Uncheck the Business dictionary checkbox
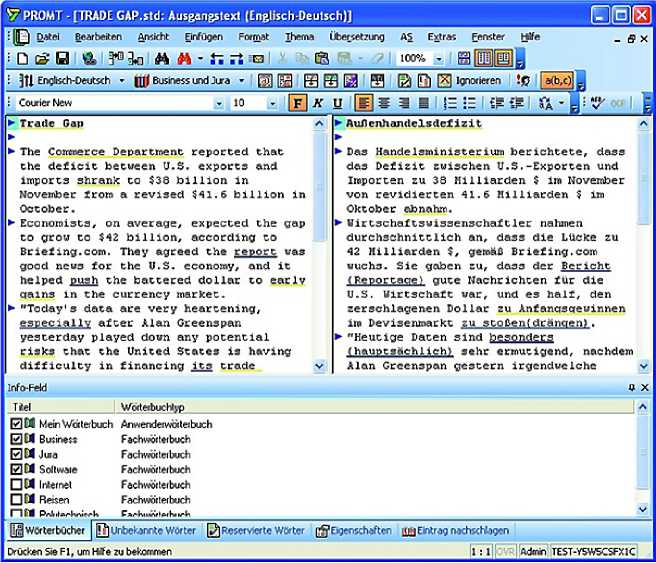 point(15,439)
